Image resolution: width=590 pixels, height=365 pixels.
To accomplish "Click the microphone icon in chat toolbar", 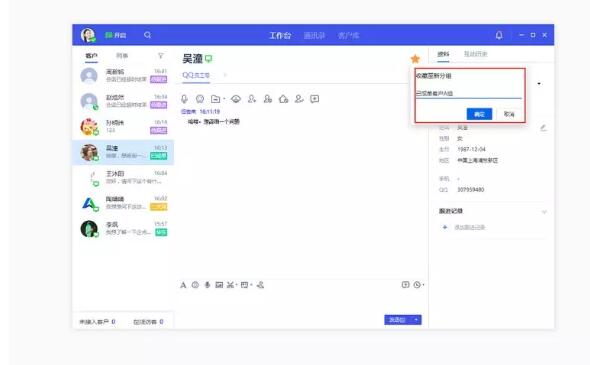I will [184, 99].
